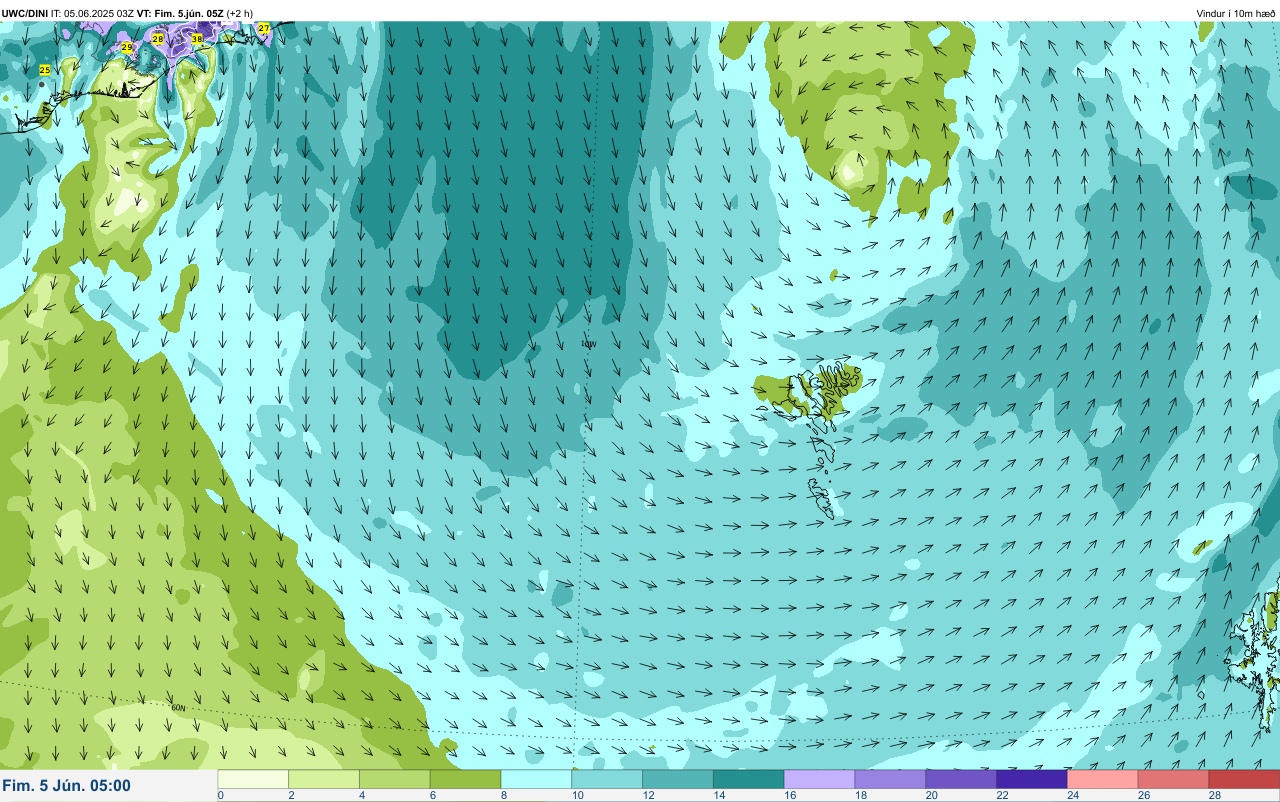Click the 'Fim. 5 Jún. 05:00' date label
Image resolution: width=1280 pixels, height=802 pixels.
pos(67,786)
